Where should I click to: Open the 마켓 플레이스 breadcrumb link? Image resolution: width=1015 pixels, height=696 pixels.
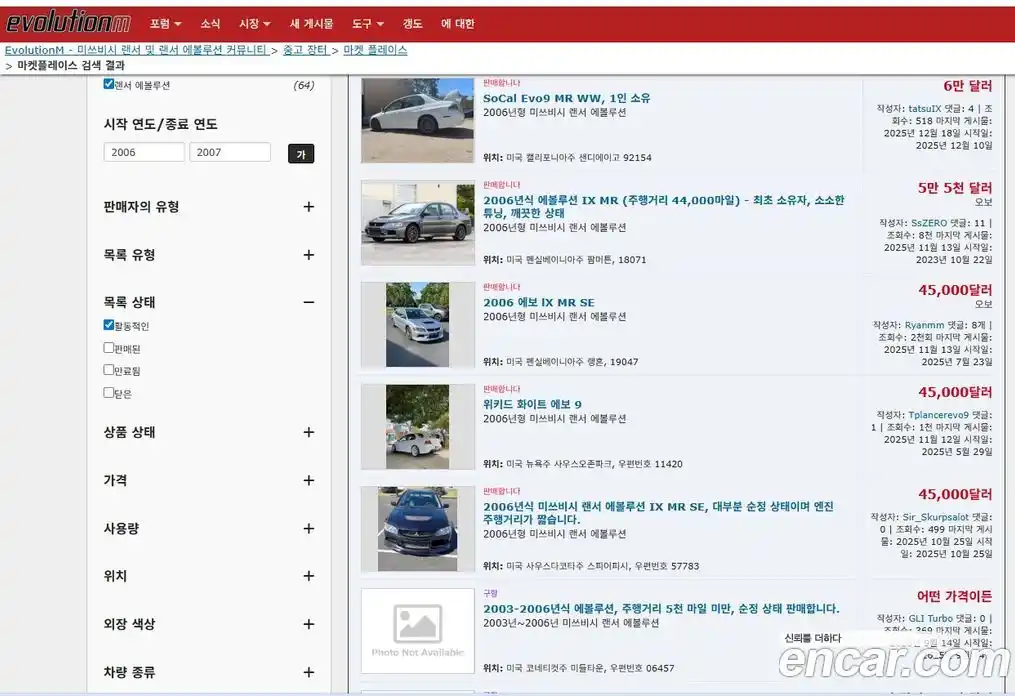click(375, 50)
